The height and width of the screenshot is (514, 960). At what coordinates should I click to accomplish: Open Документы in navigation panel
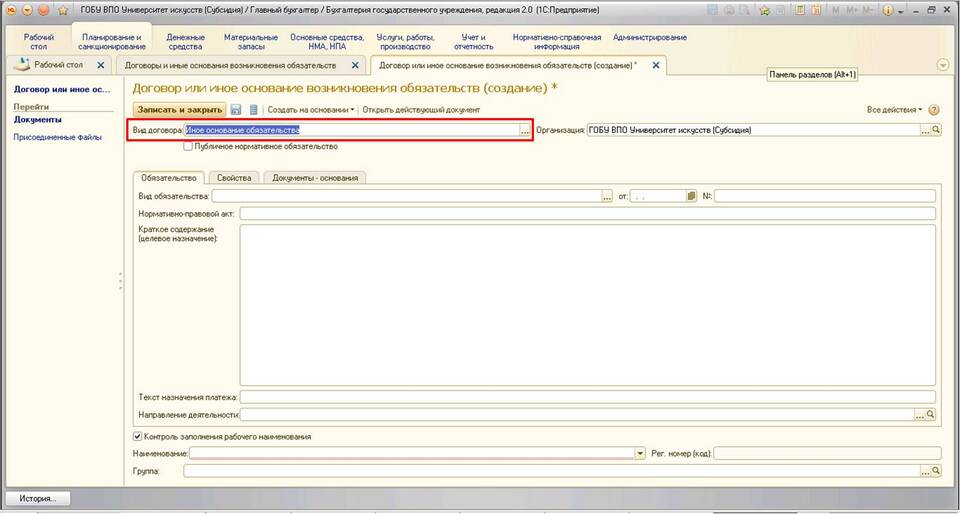point(37,120)
